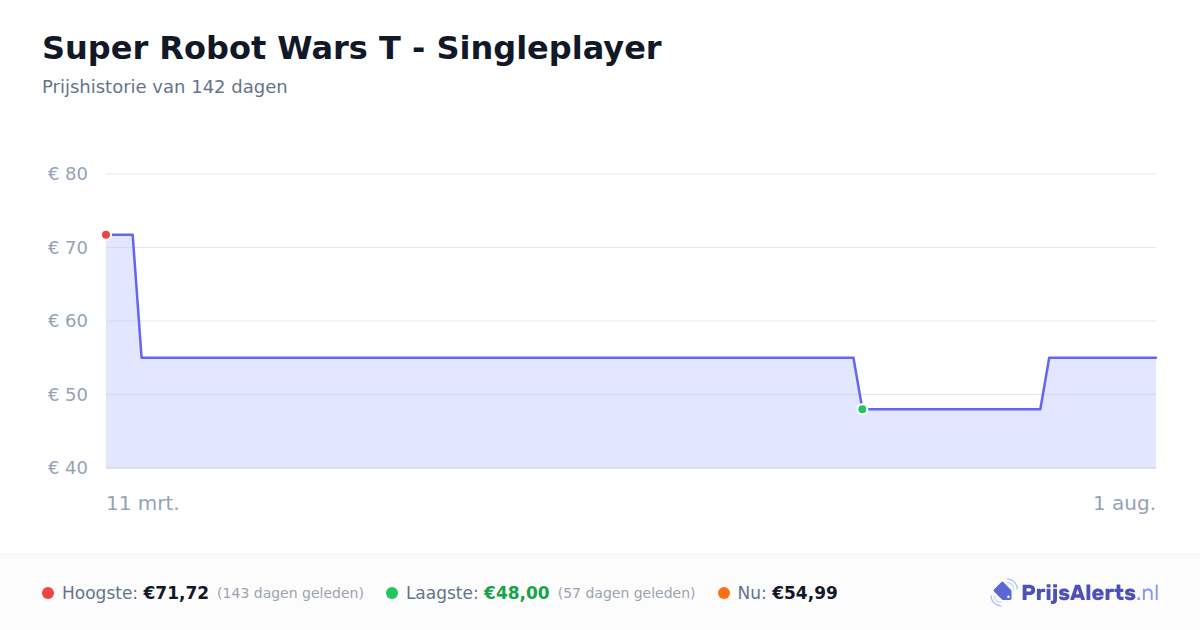1200x630 pixels.
Task: Click the green lowest-price dot on chart
Action: point(862,409)
